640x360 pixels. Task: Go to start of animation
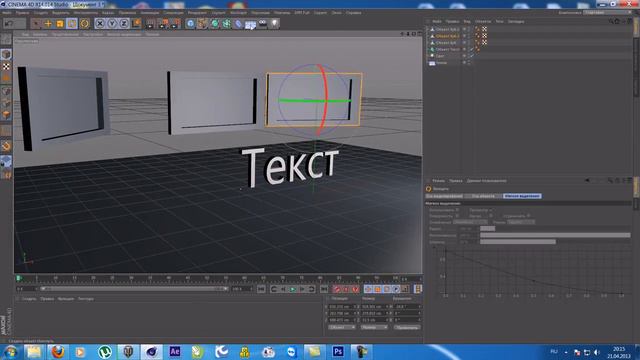coord(261,289)
